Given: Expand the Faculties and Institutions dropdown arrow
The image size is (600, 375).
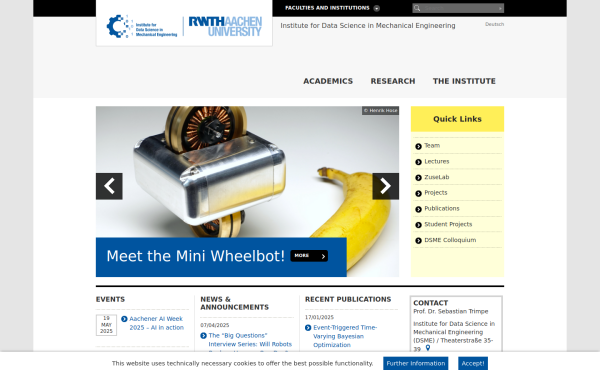Looking at the screenshot, I should tap(377, 8).
